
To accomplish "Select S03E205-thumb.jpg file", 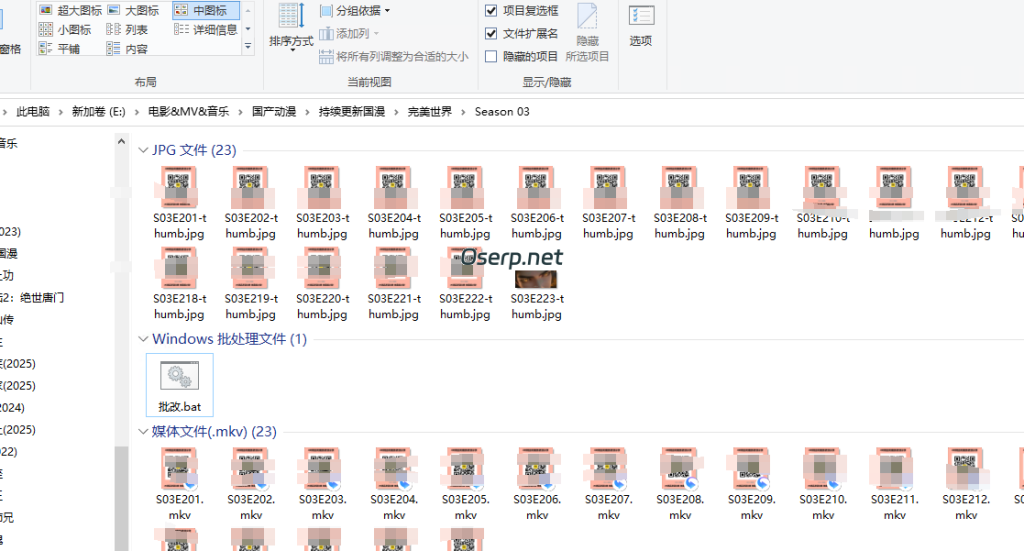I will [x=465, y=202].
